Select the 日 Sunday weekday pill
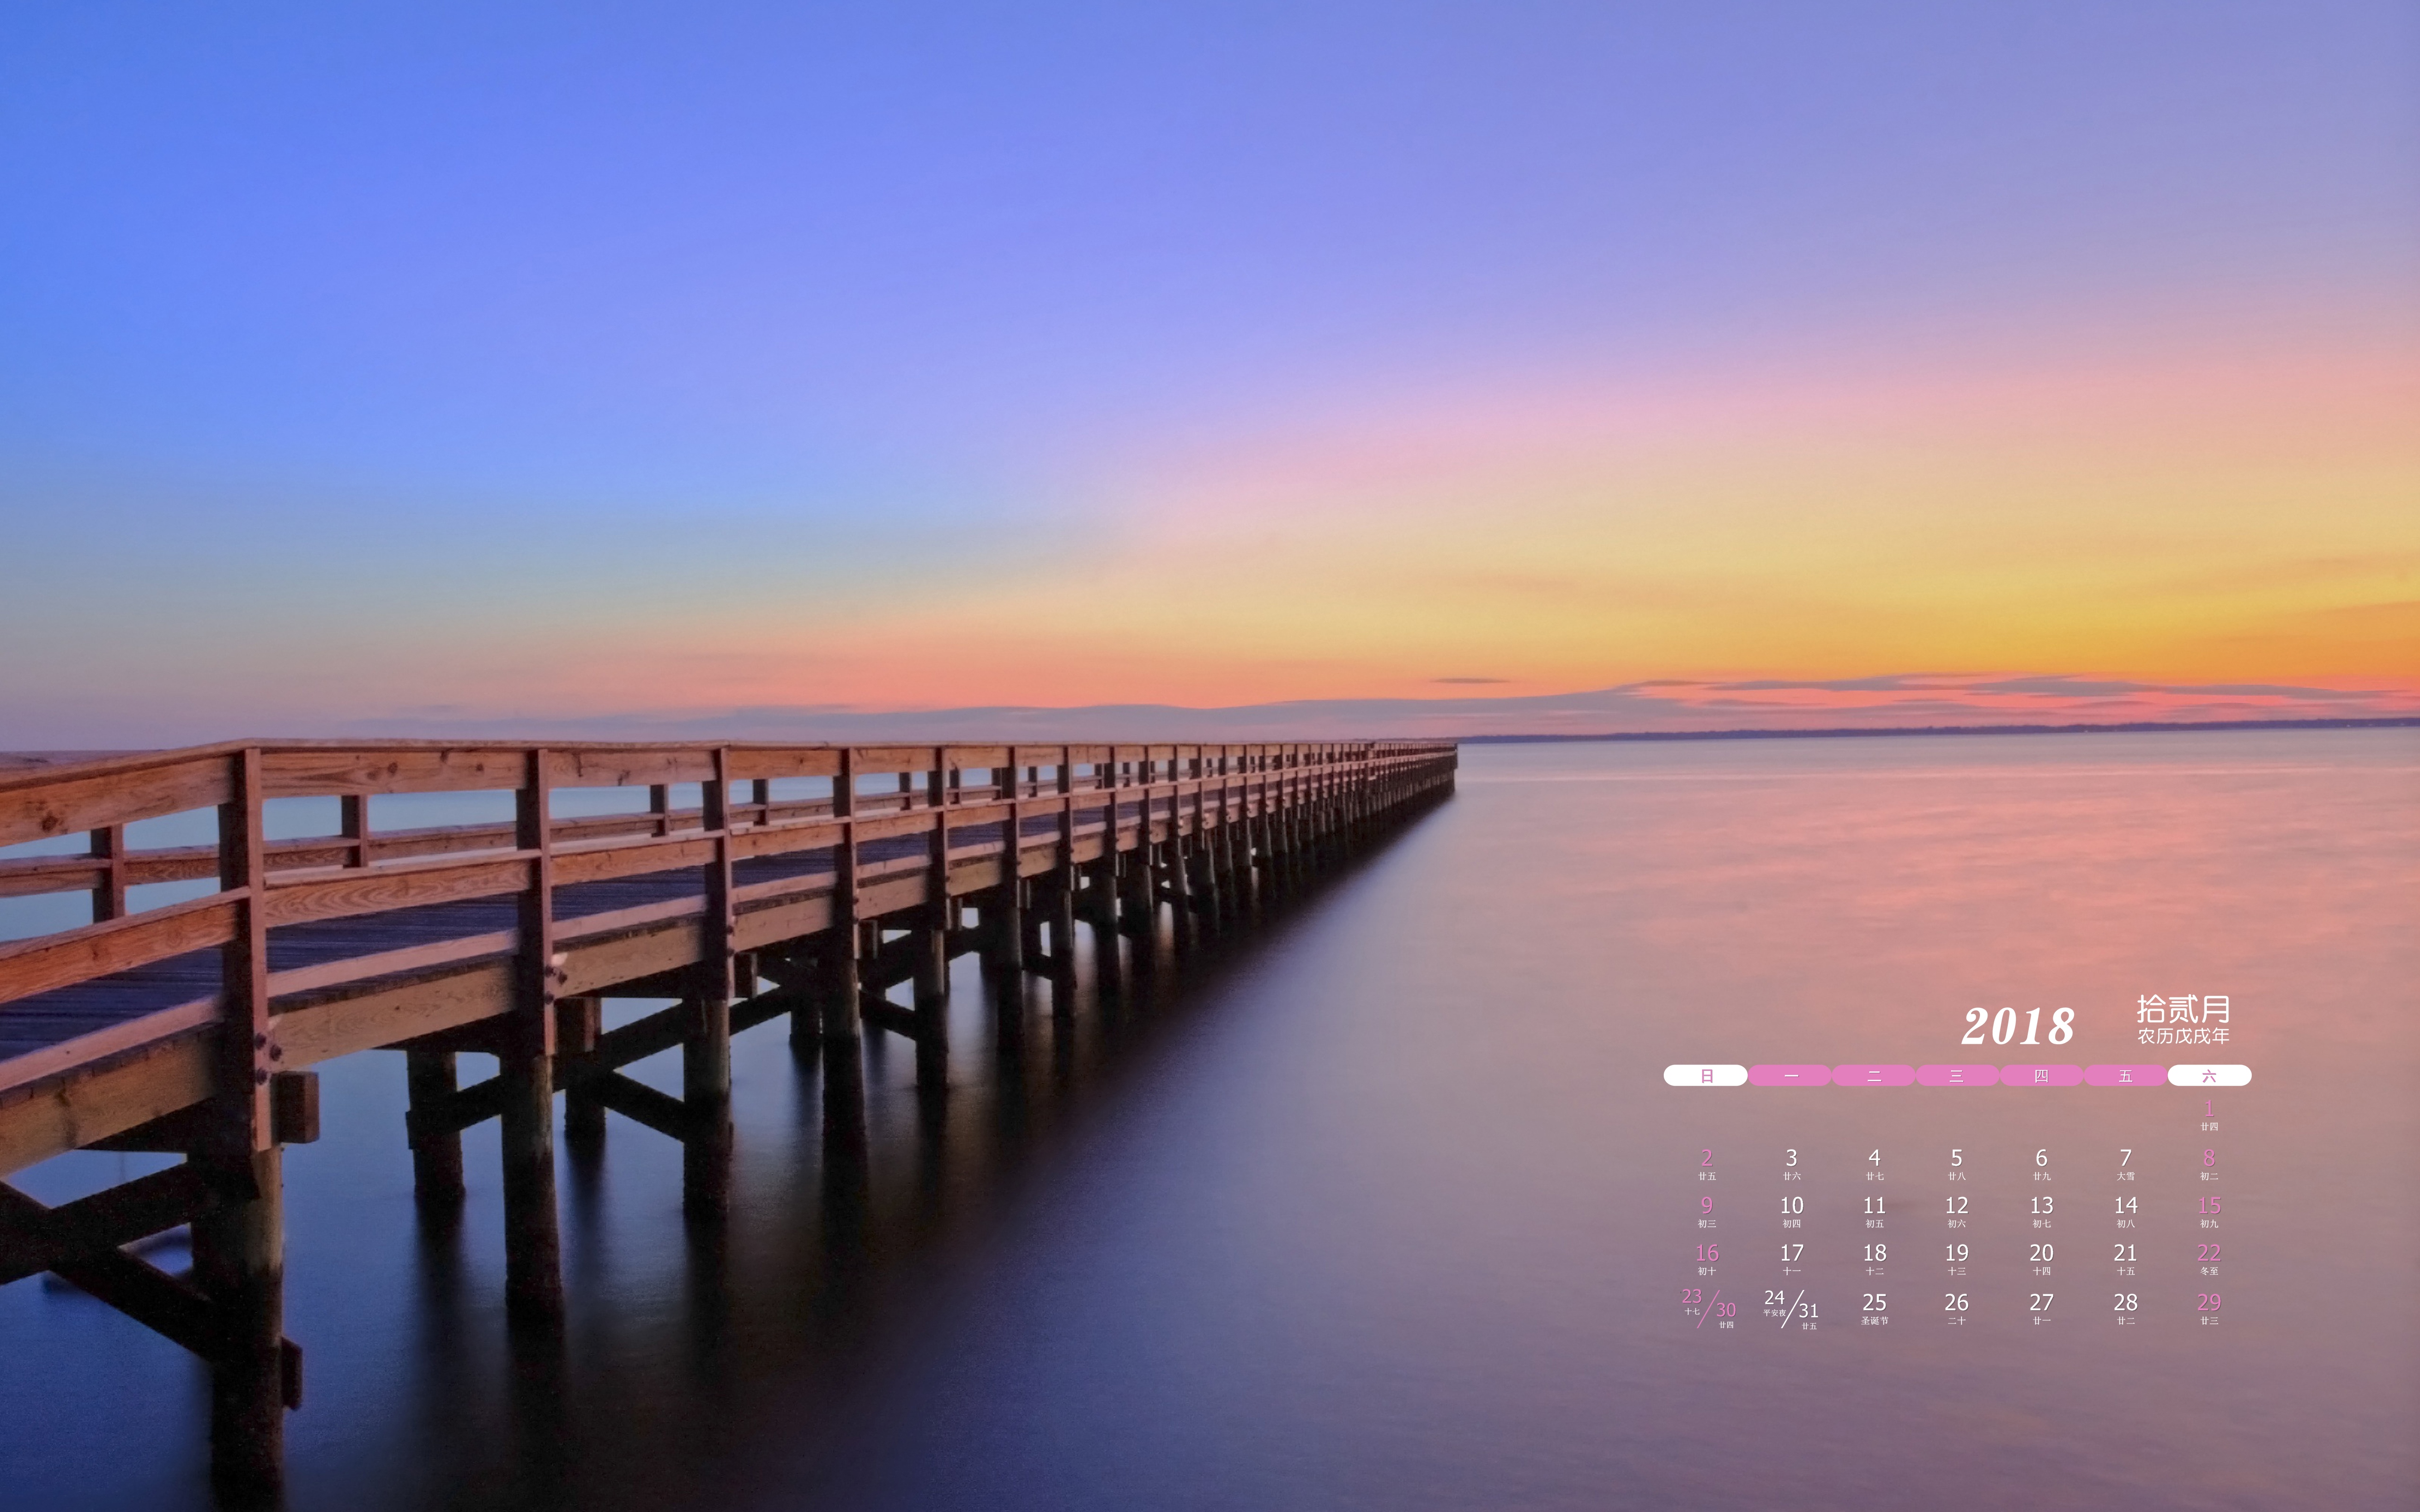The width and height of the screenshot is (2420, 1512). [1706, 1075]
